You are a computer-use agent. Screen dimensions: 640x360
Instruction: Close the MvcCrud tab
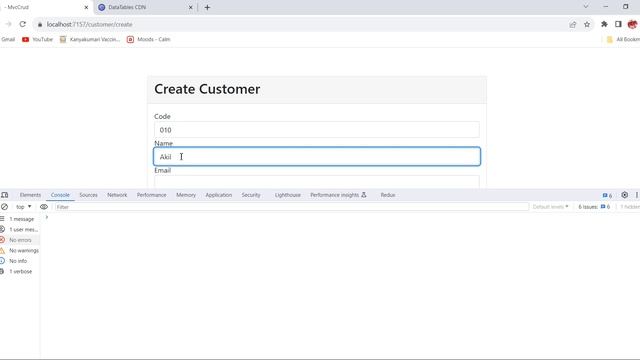click(86, 7)
